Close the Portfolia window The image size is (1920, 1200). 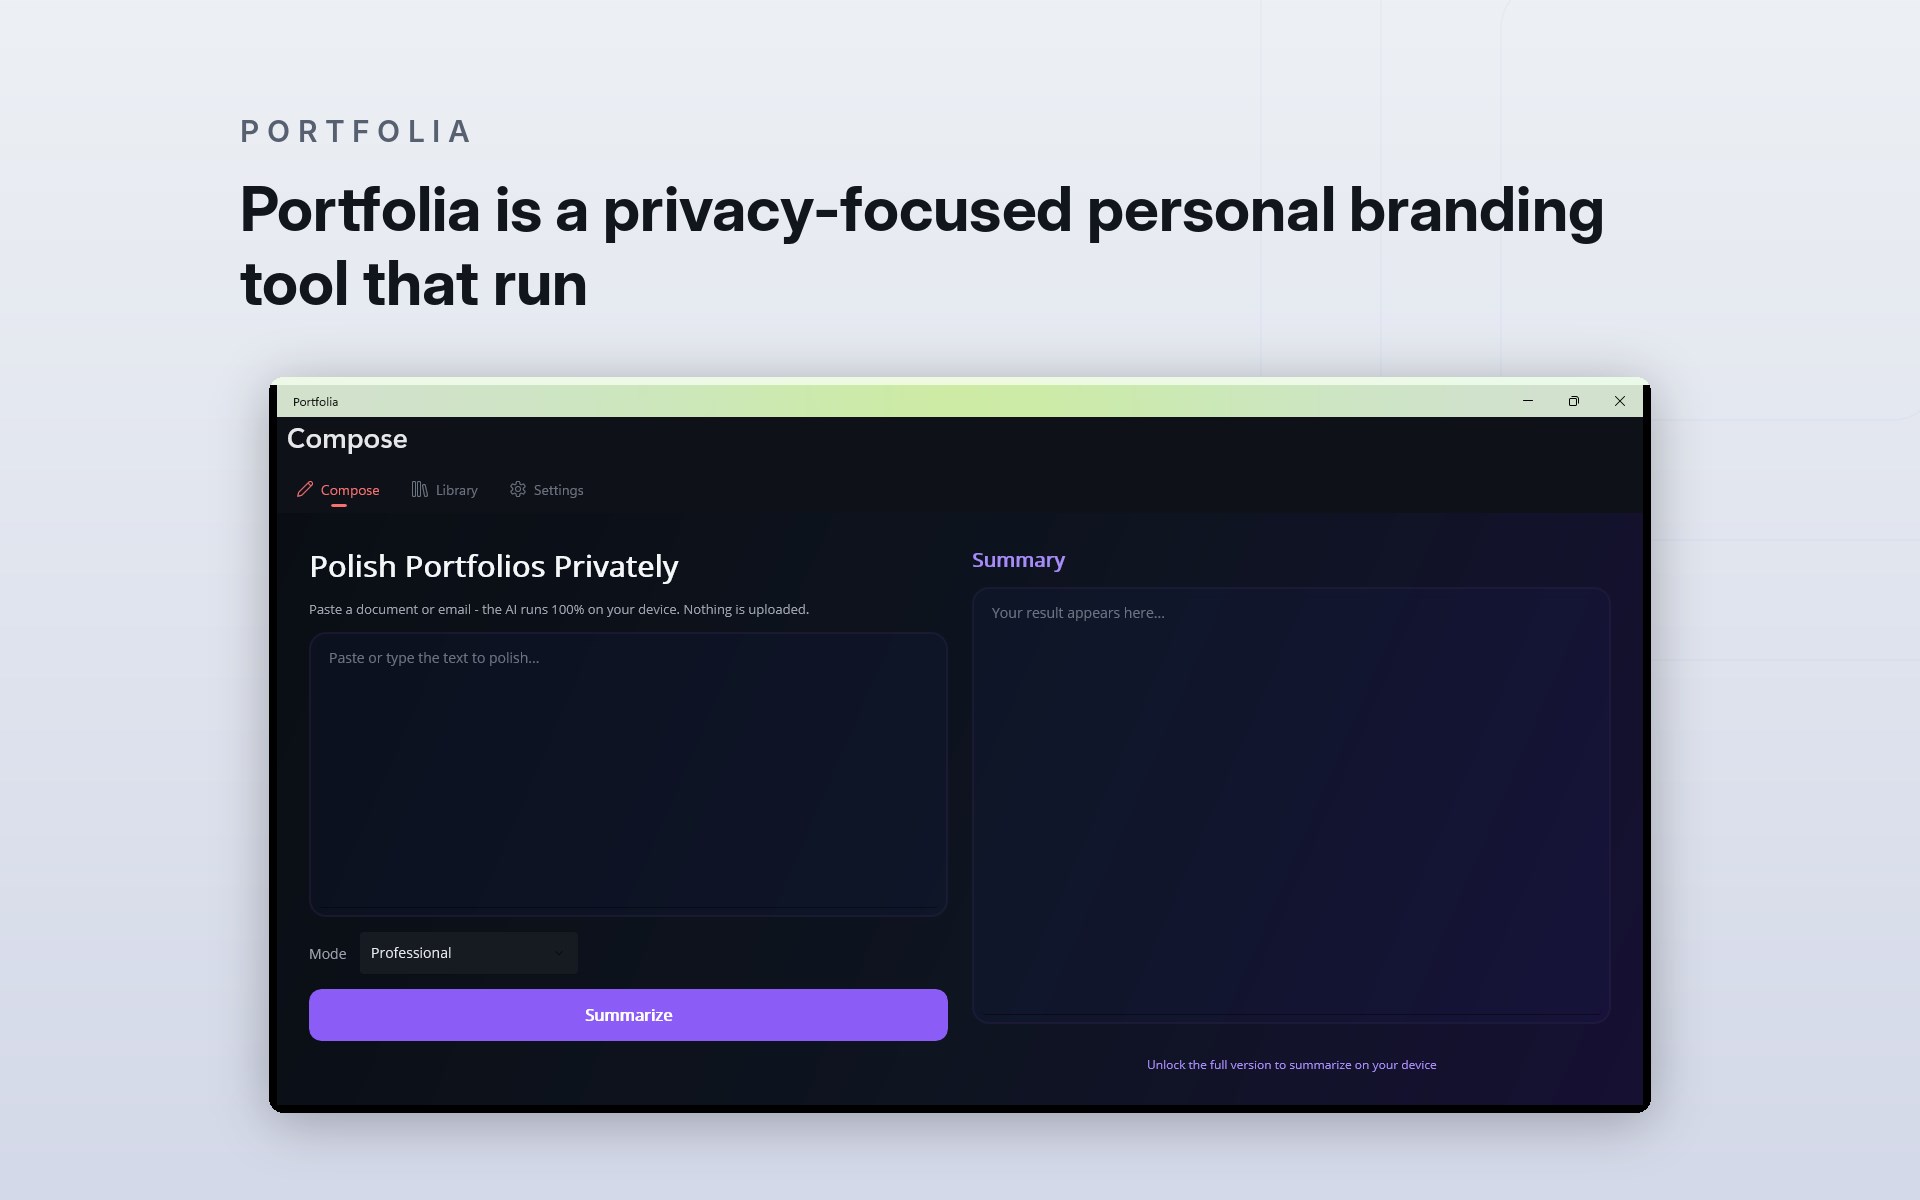(1620, 401)
